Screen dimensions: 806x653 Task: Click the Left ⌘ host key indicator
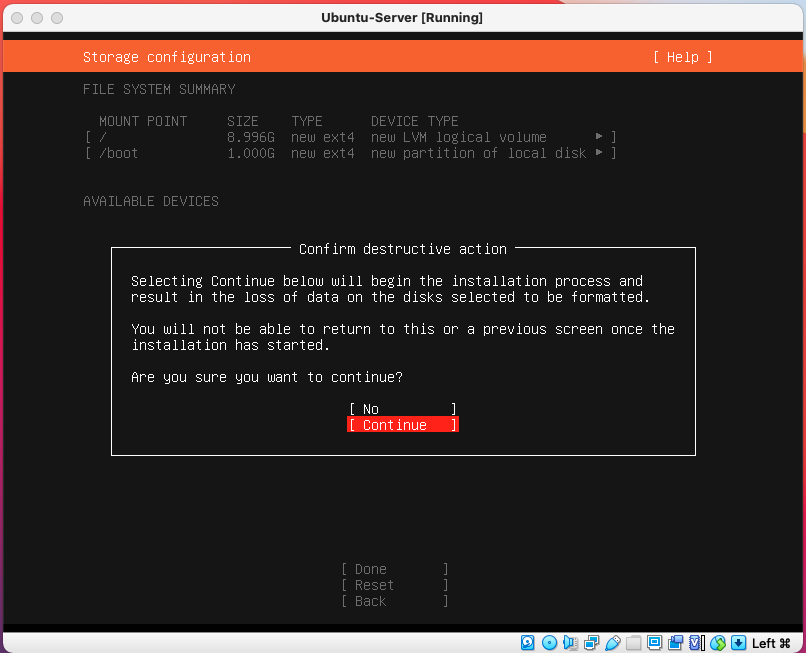pos(771,643)
